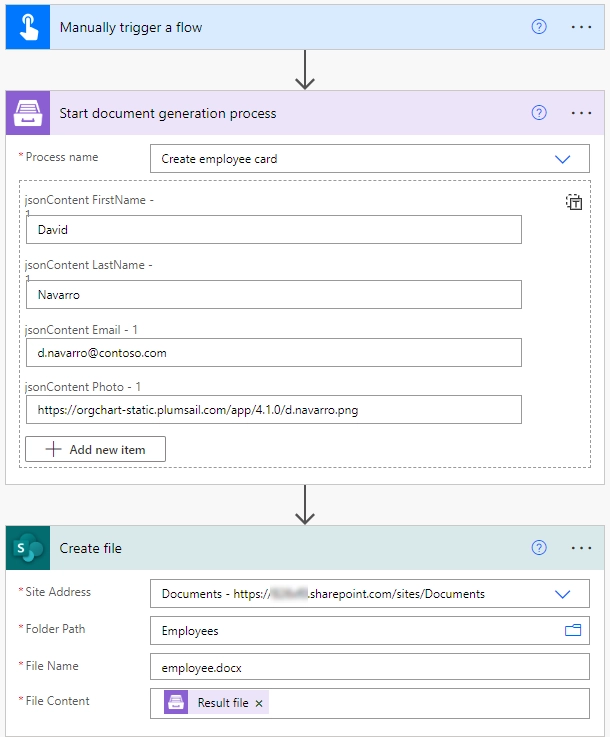Screen dimensions: 610x737
Task: Collapse the Create file step header
Action: click(x=305, y=548)
